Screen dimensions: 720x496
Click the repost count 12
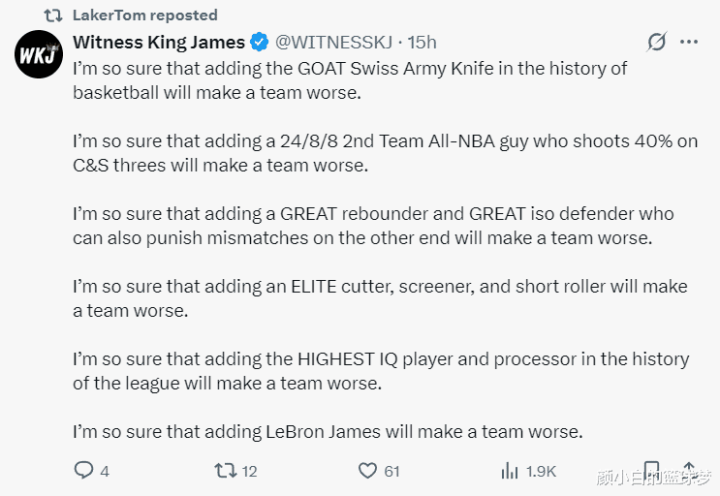(x=250, y=471)
